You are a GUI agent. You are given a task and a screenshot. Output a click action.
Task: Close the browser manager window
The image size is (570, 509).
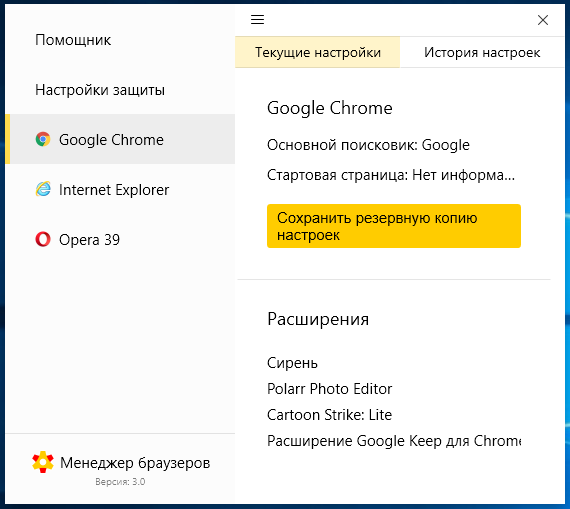(543, 20)
